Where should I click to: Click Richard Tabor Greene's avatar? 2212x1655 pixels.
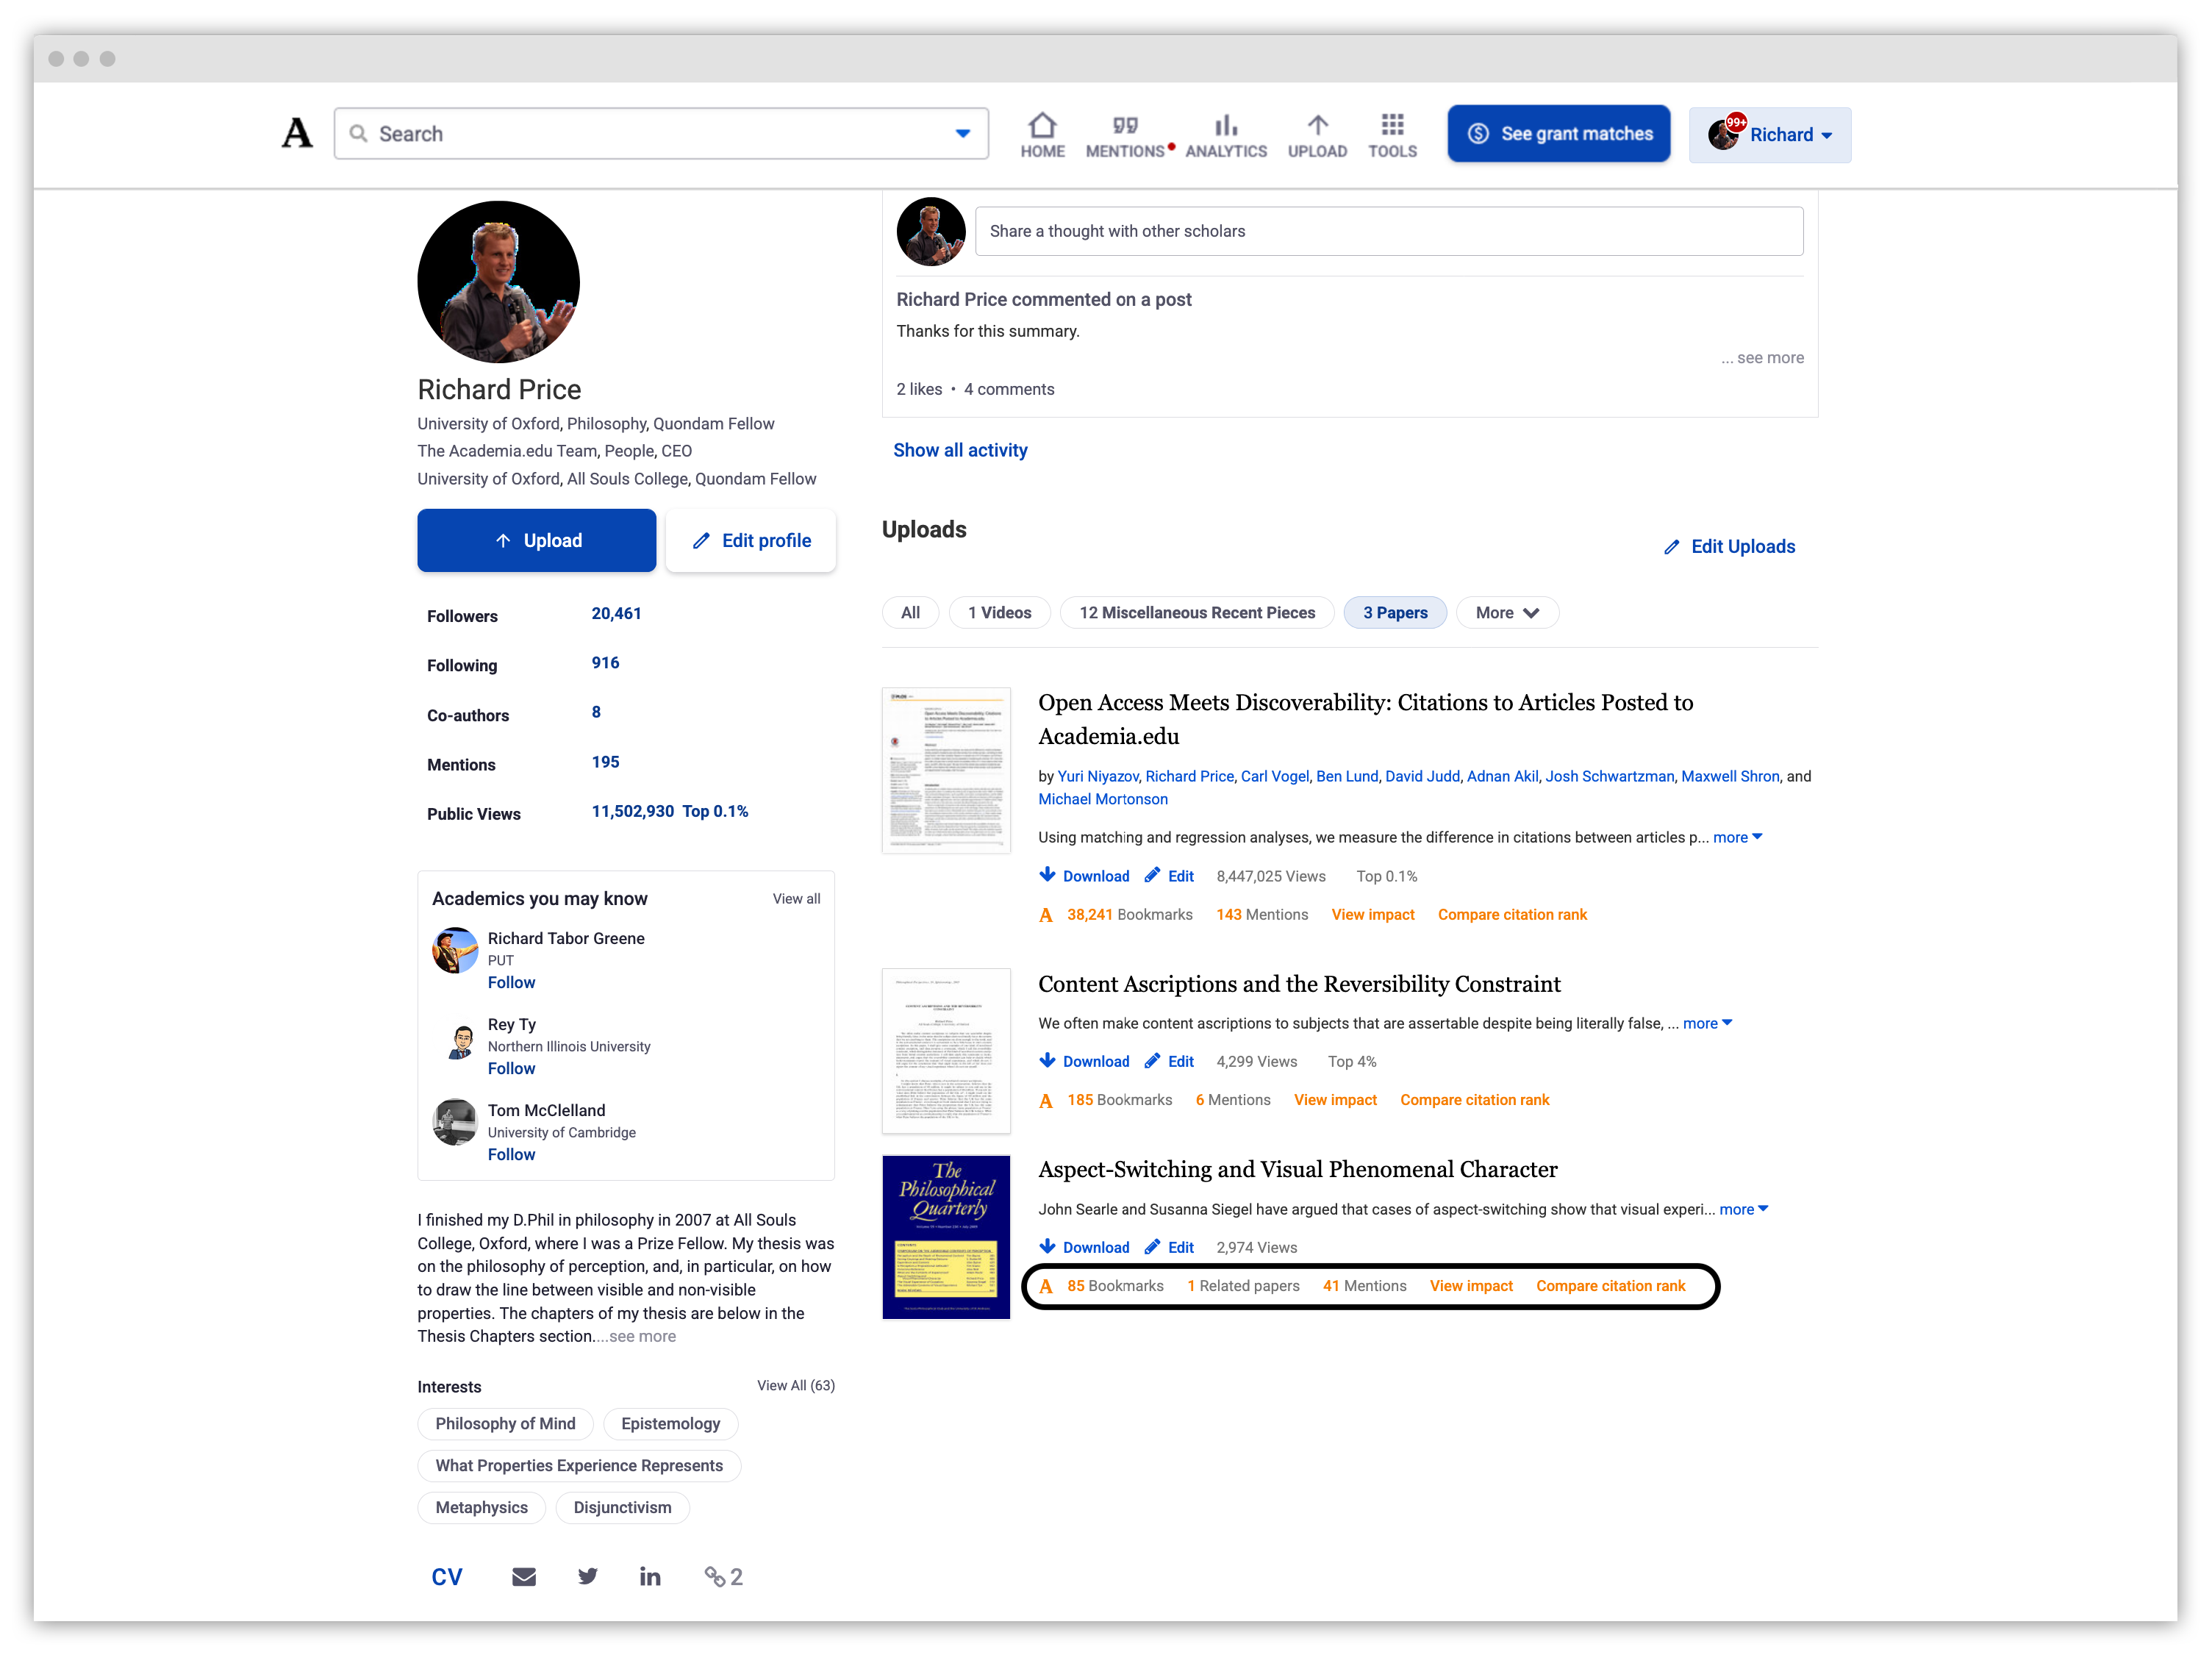[454, 950]
